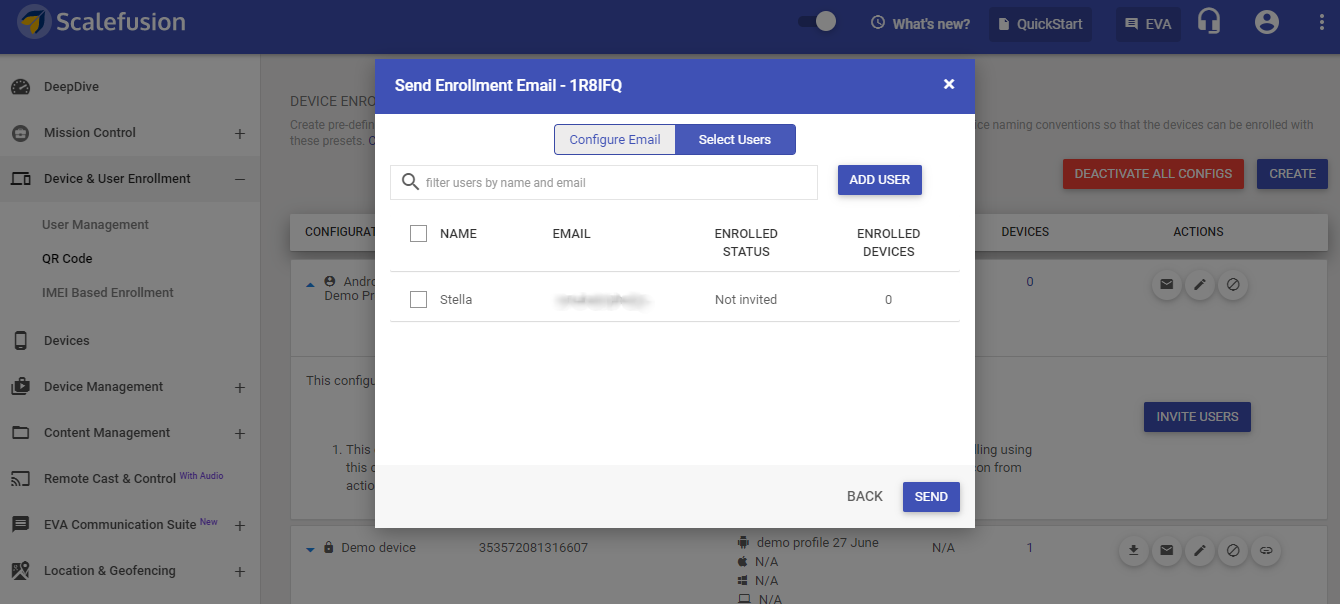Click the filter users search field

[604, 183]
